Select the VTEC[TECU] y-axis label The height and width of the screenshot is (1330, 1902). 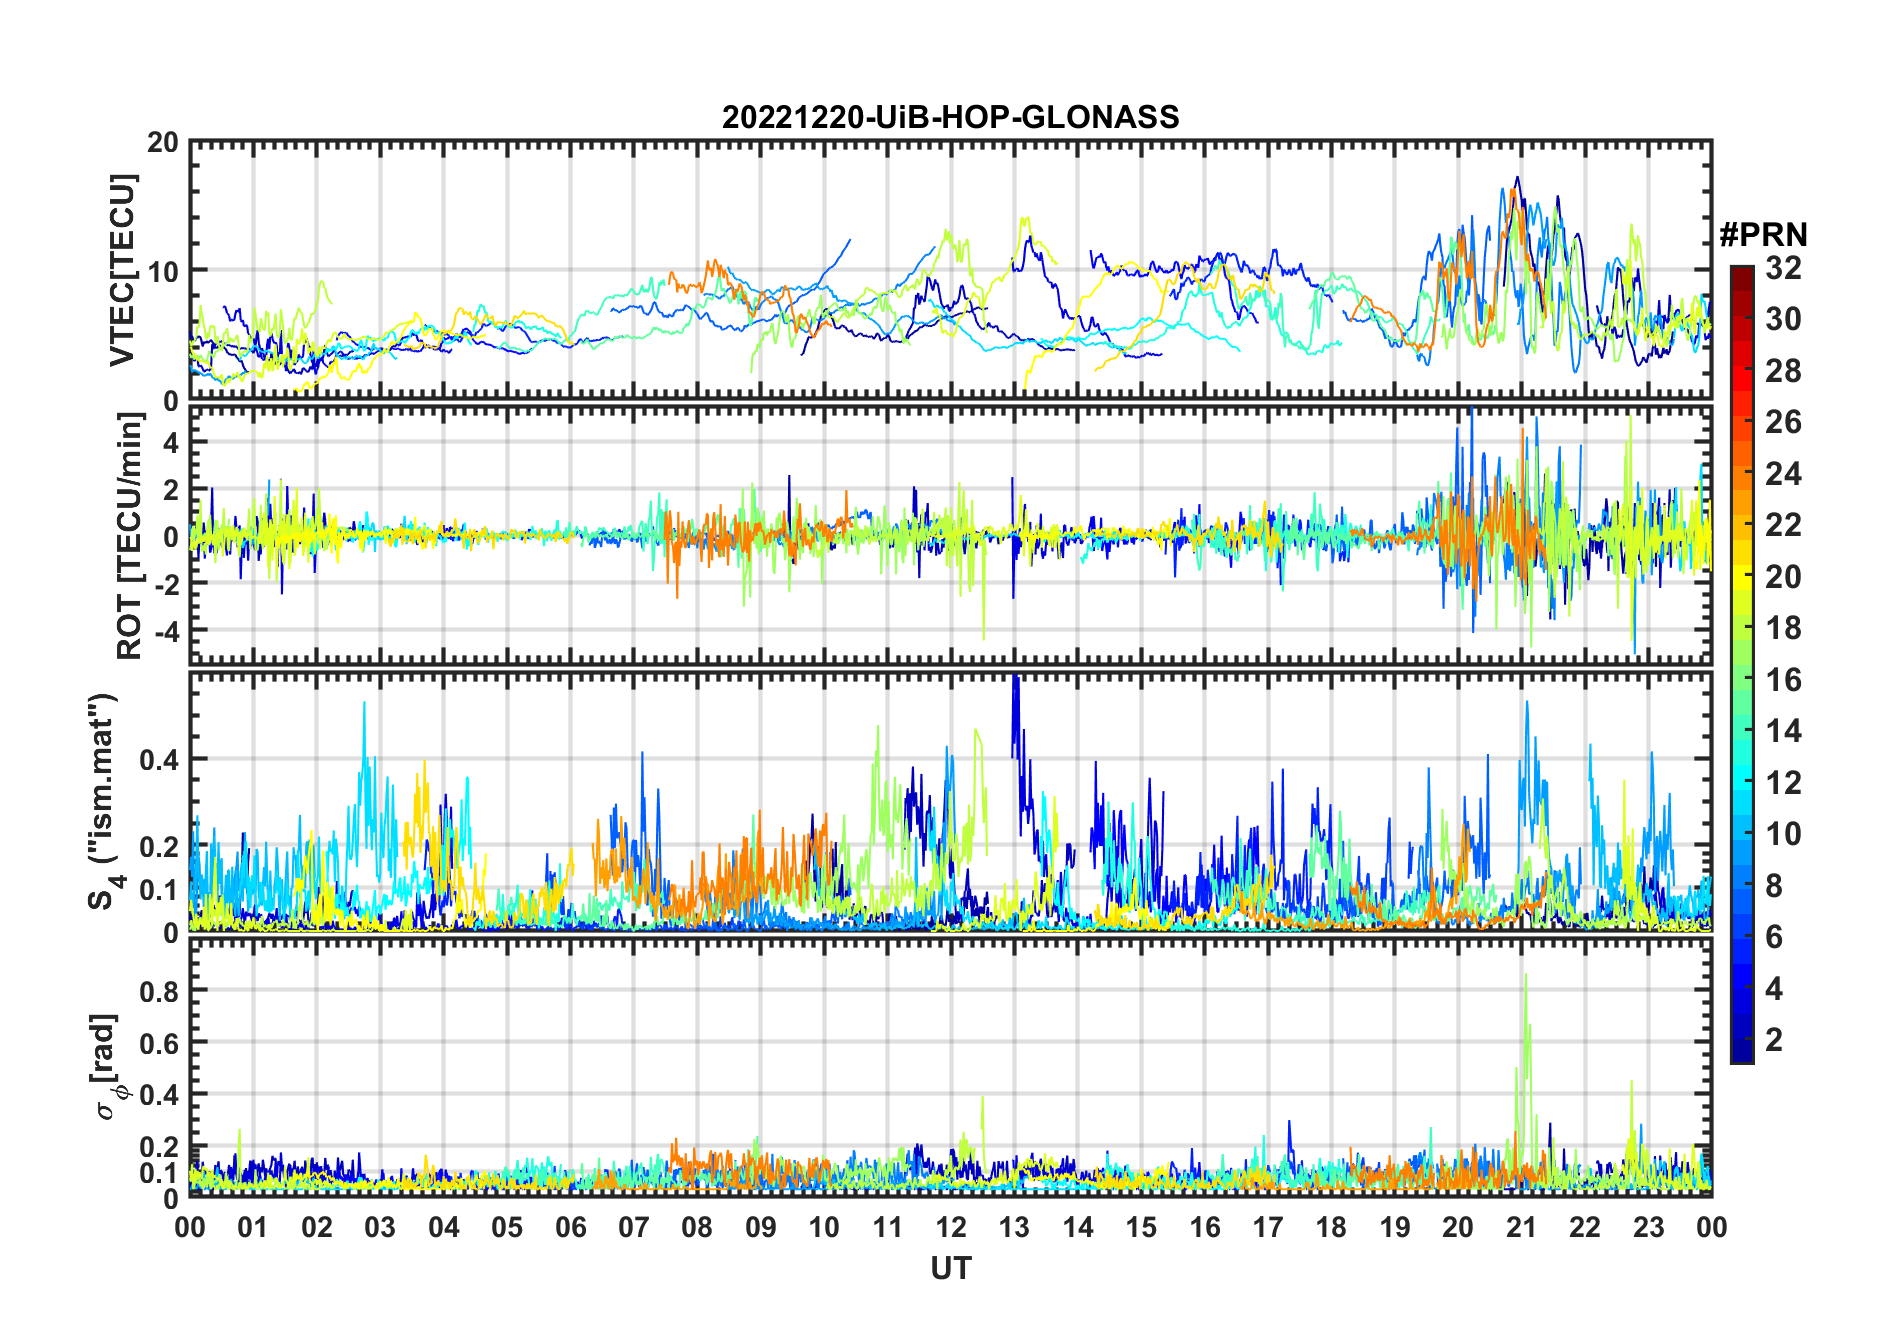[123, 271]
